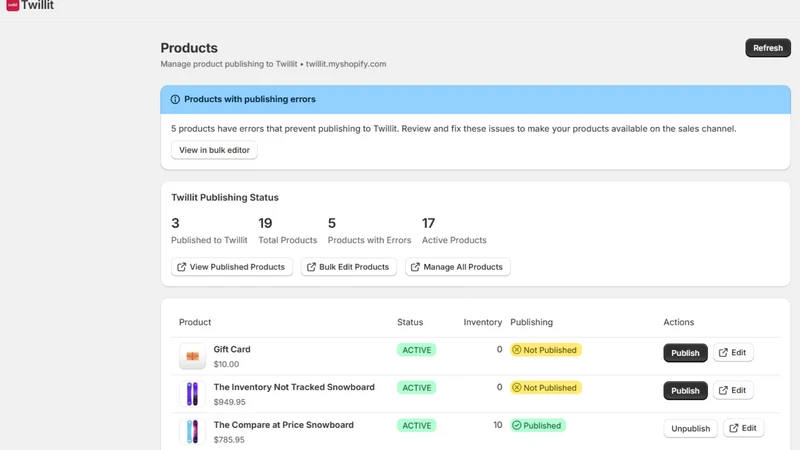Click the twillit.myshopify.com subtitle text
Viewport: 800px width, 450px height.
[346, 64]
